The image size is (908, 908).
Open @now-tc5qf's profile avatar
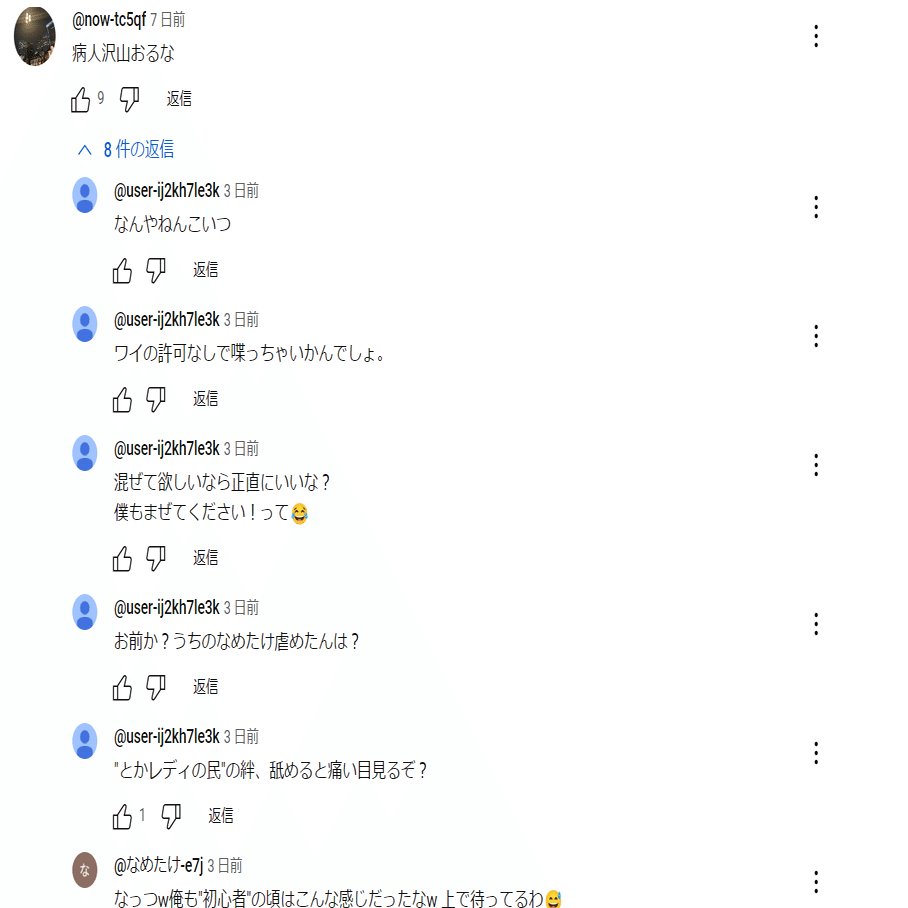pos(35,36)
